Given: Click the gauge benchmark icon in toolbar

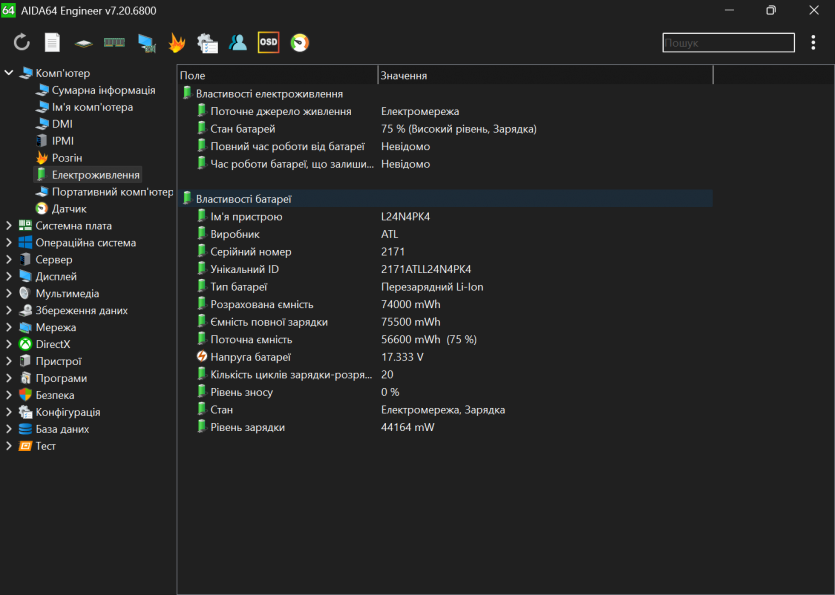Looking at the screenshot, I should pyautogui.click(x=299, y=42).
